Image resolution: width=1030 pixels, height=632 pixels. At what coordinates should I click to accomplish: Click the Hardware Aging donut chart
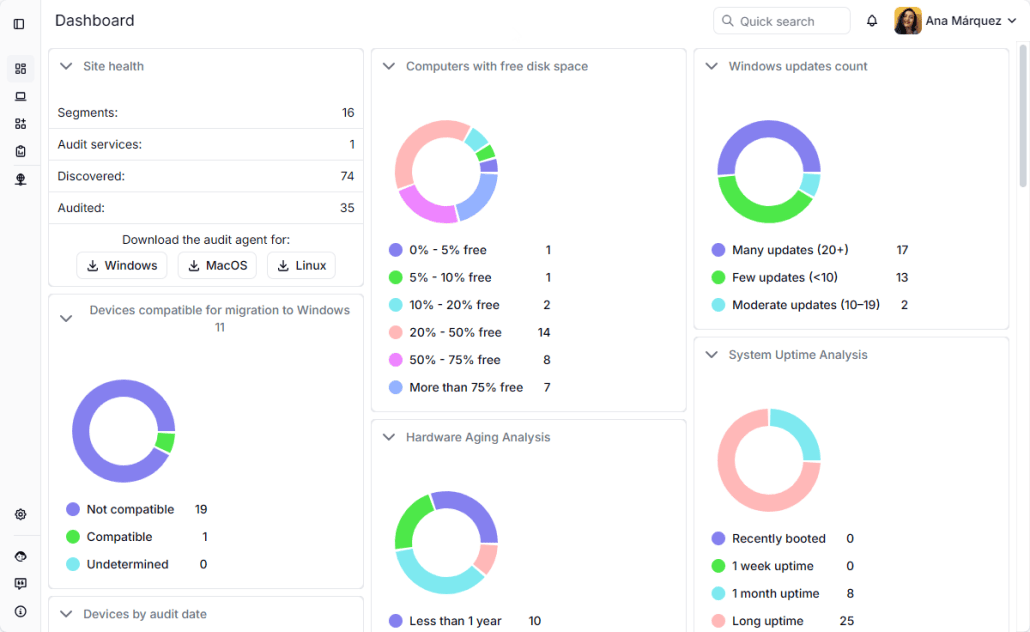click(x=446, y=543)
